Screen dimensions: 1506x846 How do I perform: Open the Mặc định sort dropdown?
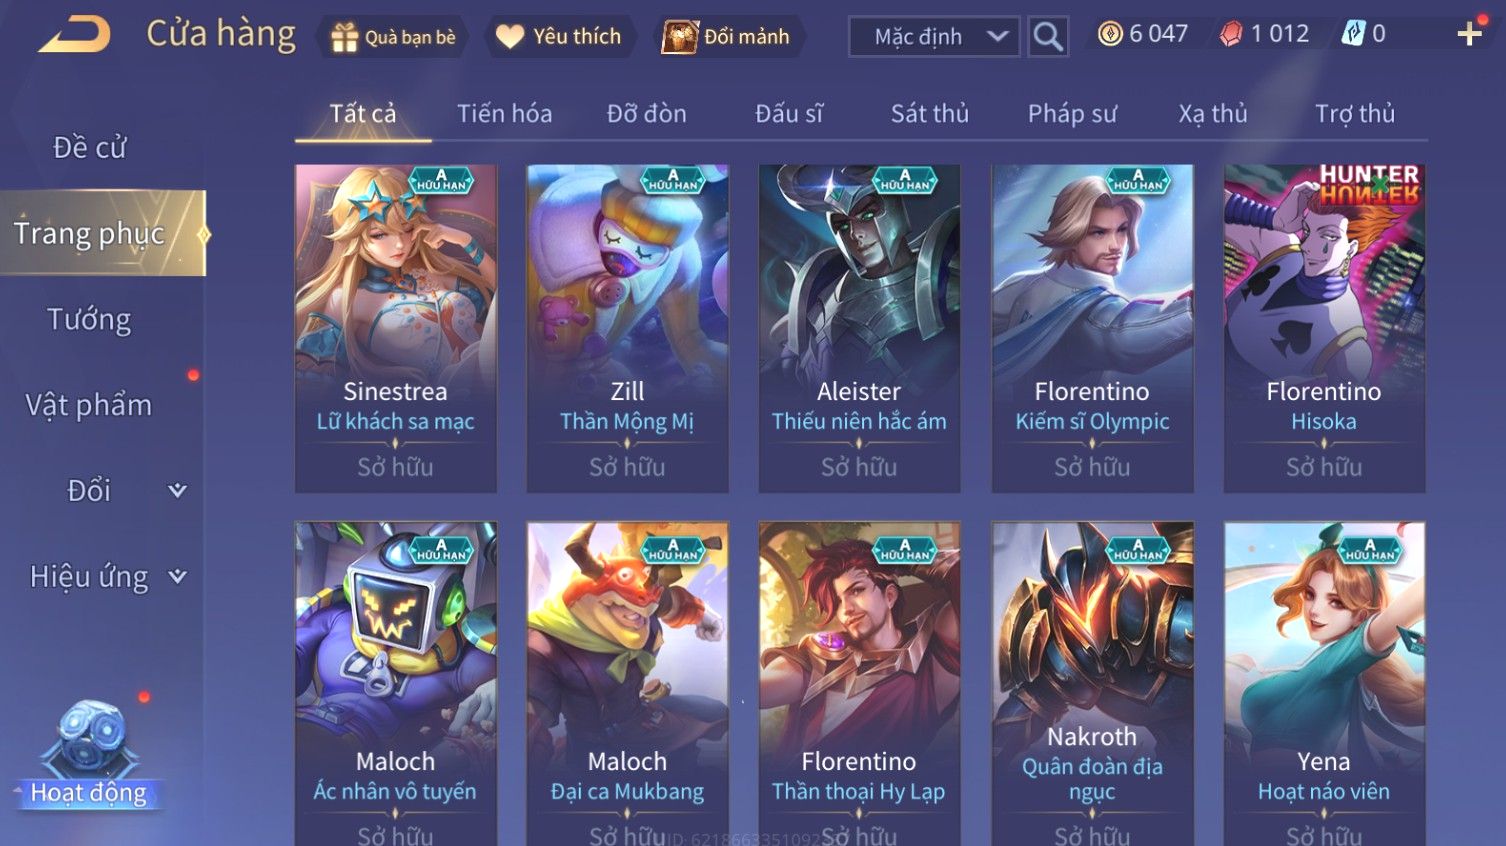pyautogui.click(x=934, y=37)
